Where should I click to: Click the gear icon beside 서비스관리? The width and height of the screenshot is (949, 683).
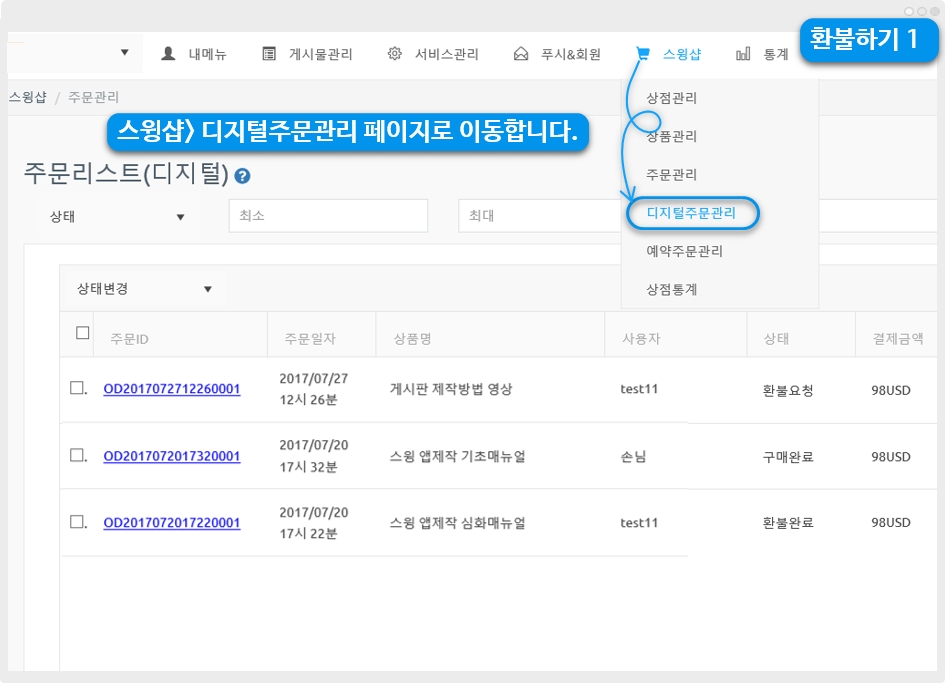tap(395, 54)
